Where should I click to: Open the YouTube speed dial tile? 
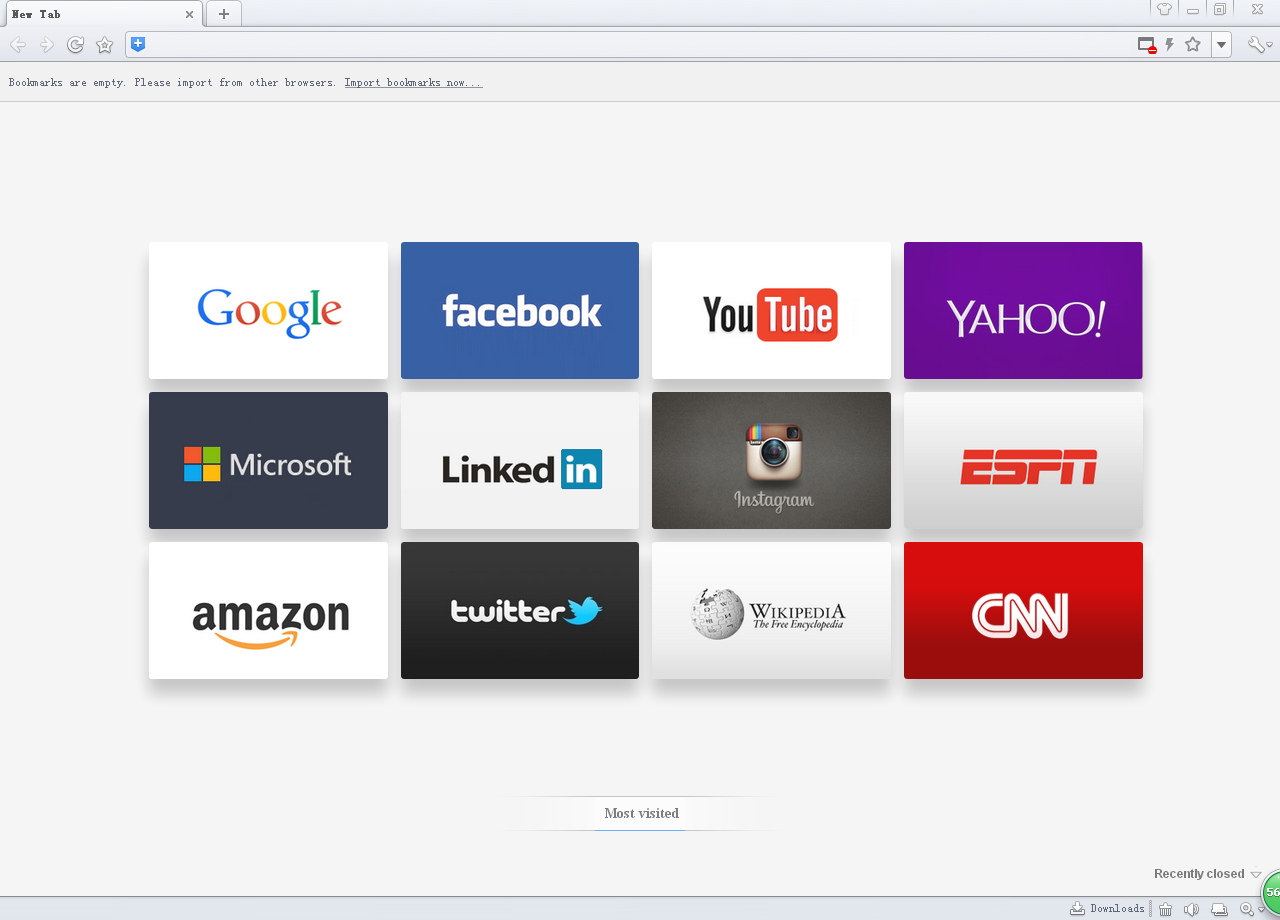coord(771,310)
